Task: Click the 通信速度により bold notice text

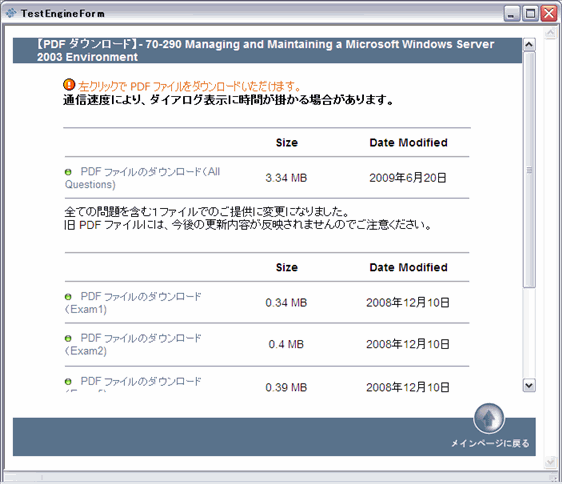Action: (x=228, y=100)
